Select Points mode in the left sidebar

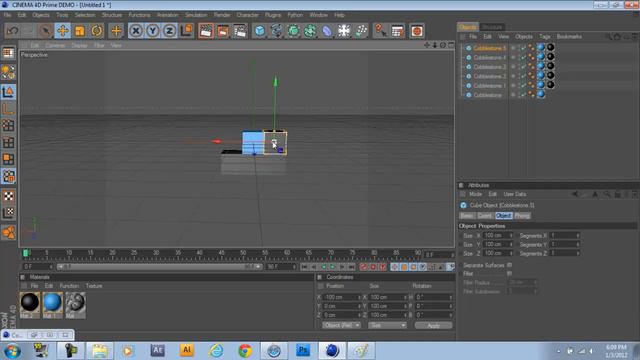pos(8,125)
